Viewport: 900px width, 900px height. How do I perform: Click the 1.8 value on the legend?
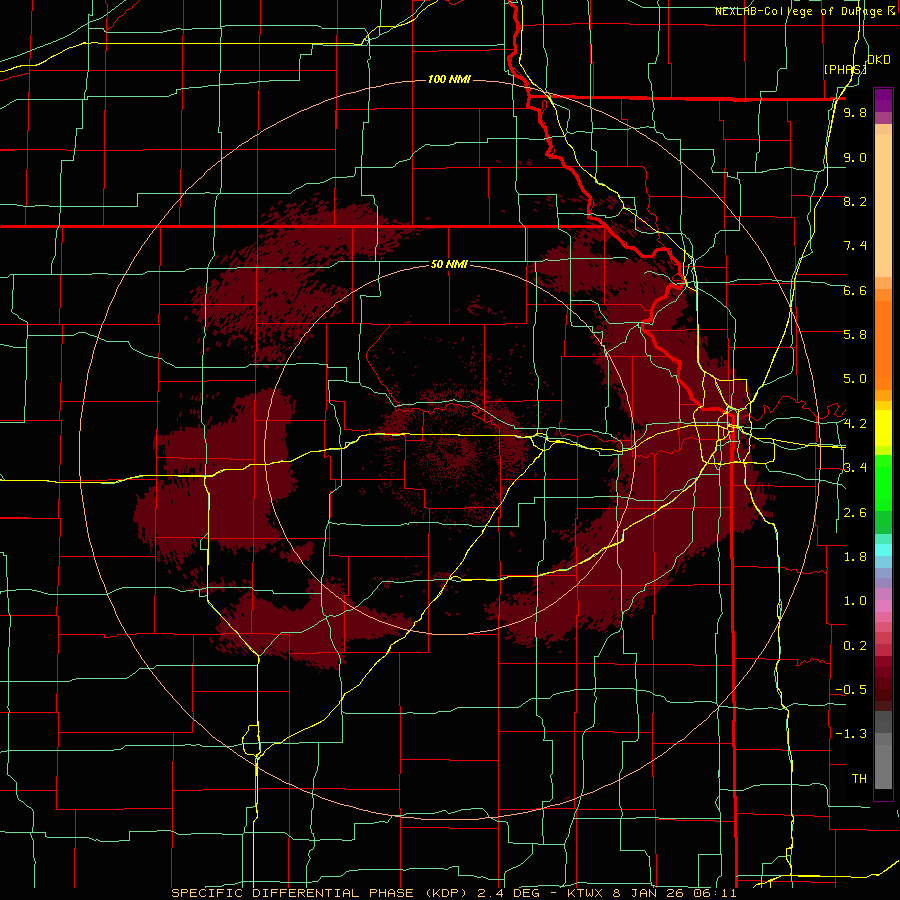(855, 557)
